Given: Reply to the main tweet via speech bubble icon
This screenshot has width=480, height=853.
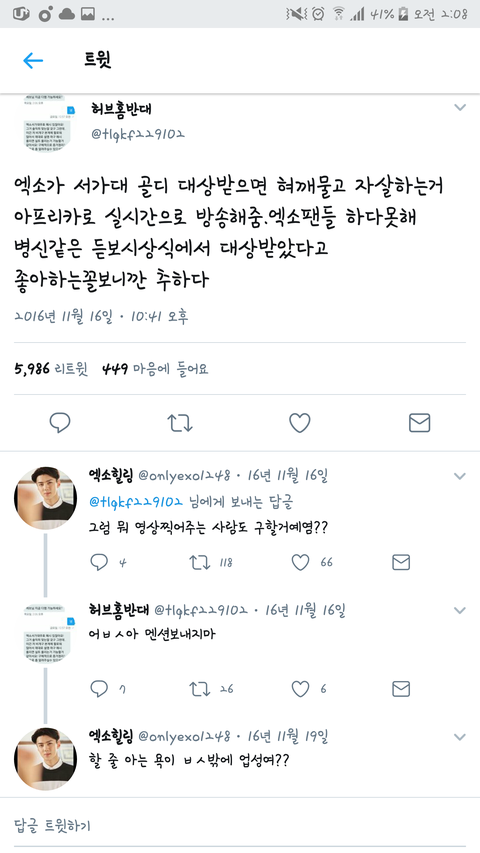Looking at the screenshot, I should point(60,423).
